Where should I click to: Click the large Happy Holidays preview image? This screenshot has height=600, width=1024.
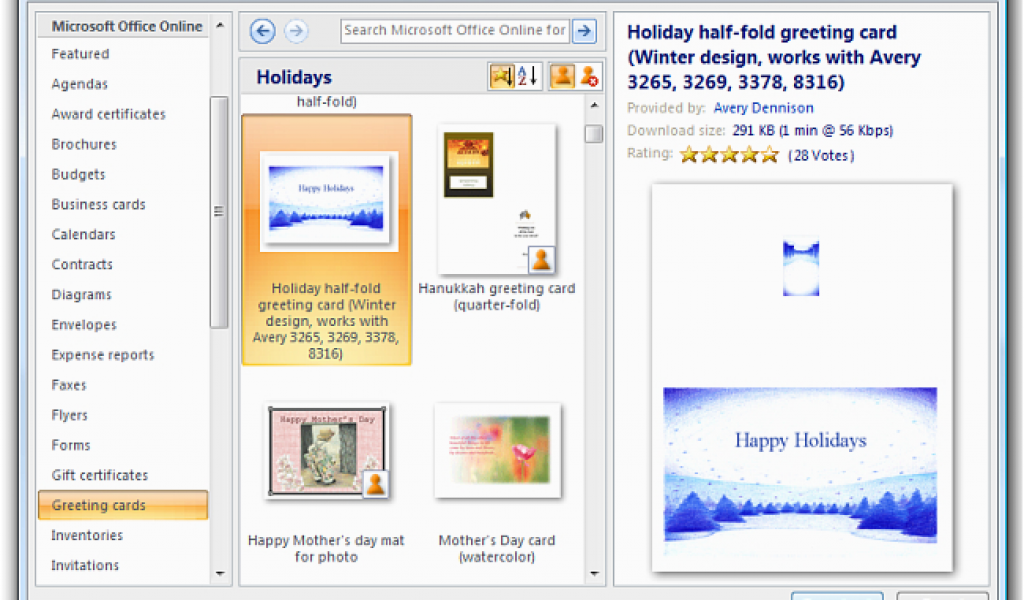click(800, 465)
